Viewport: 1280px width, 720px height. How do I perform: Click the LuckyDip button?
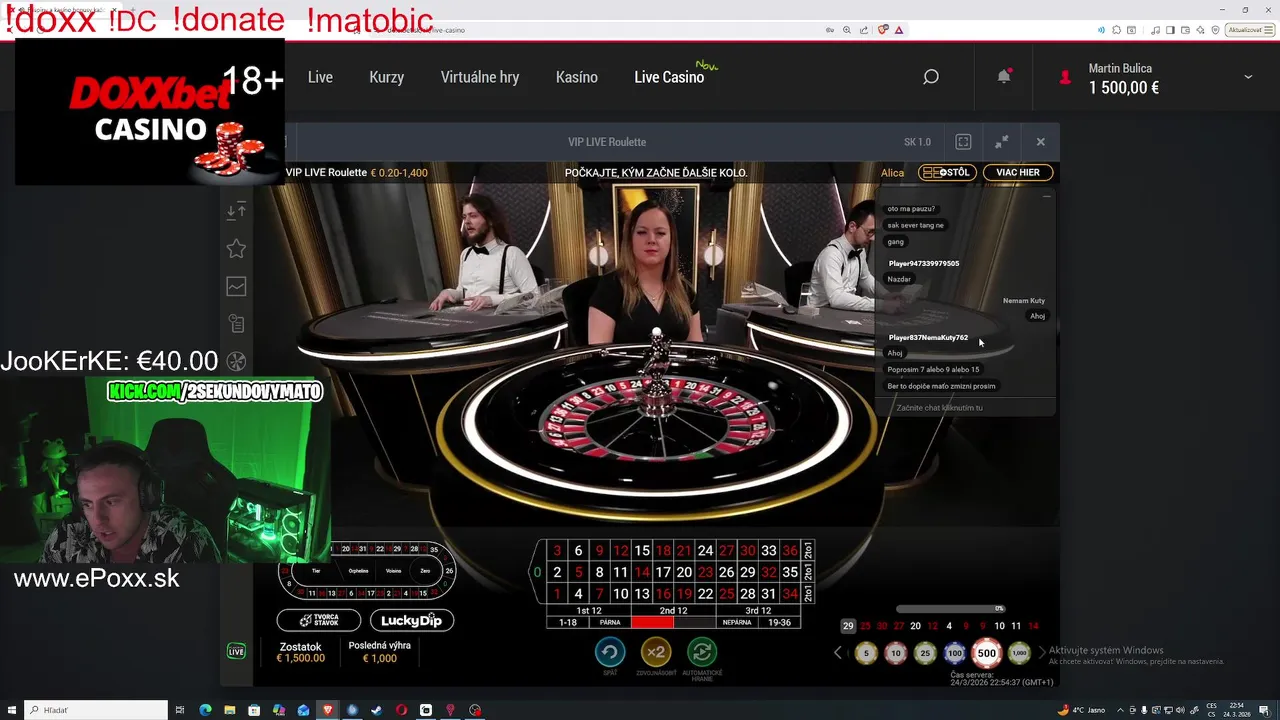coord(411,620)
